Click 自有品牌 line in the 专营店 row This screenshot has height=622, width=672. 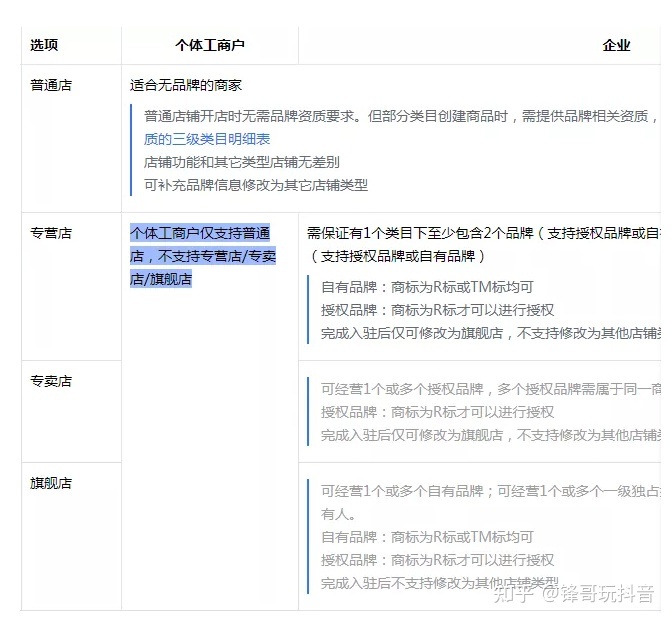click(427, 286)
